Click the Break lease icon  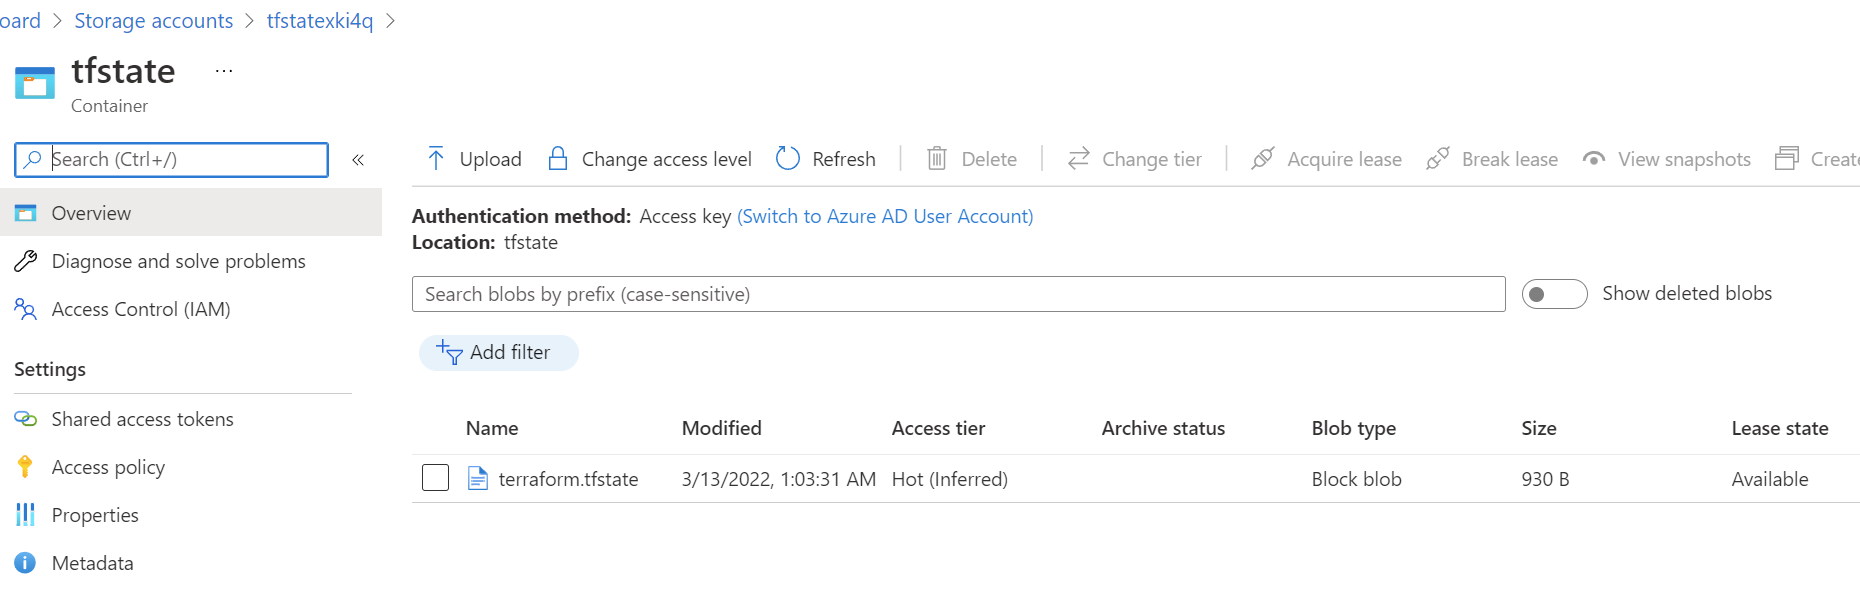[1438, 158]
